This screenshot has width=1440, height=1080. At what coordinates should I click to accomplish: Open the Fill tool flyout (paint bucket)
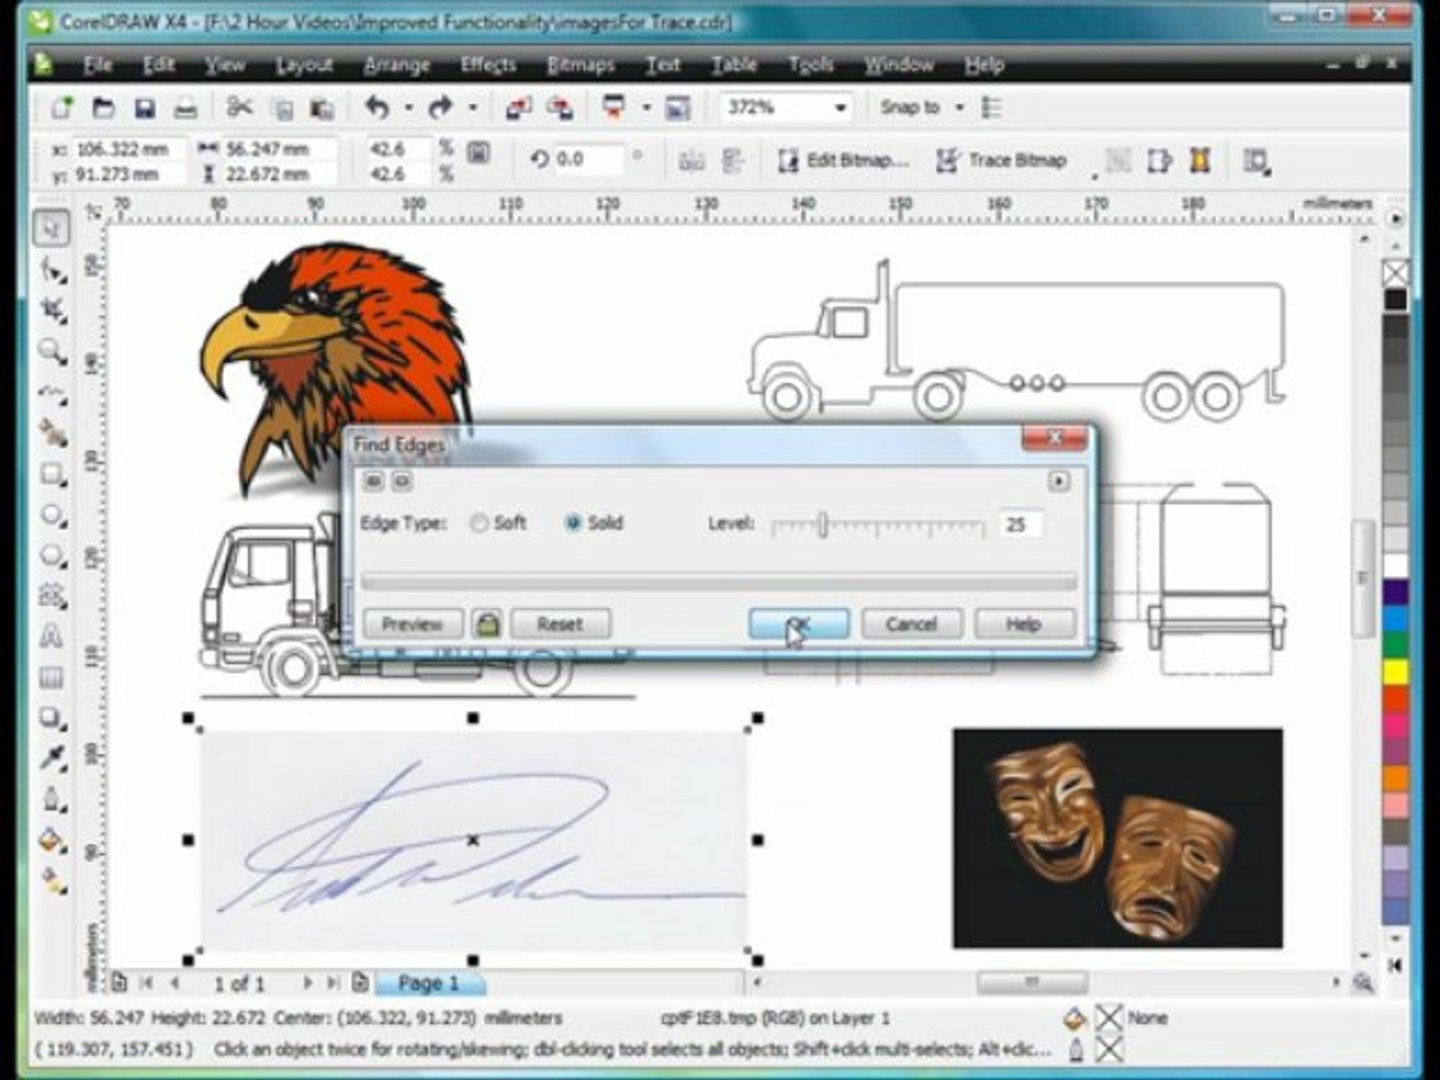click(52, 840)
